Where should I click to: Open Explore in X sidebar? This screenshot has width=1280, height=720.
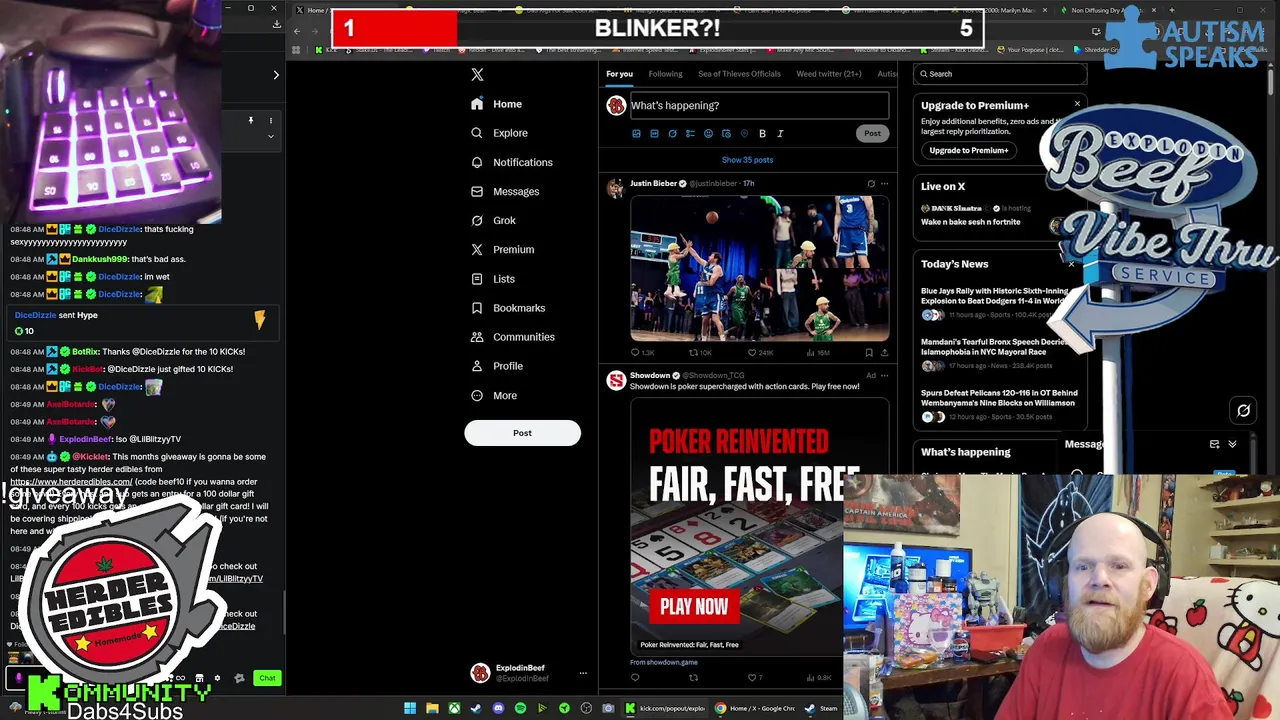499,133
